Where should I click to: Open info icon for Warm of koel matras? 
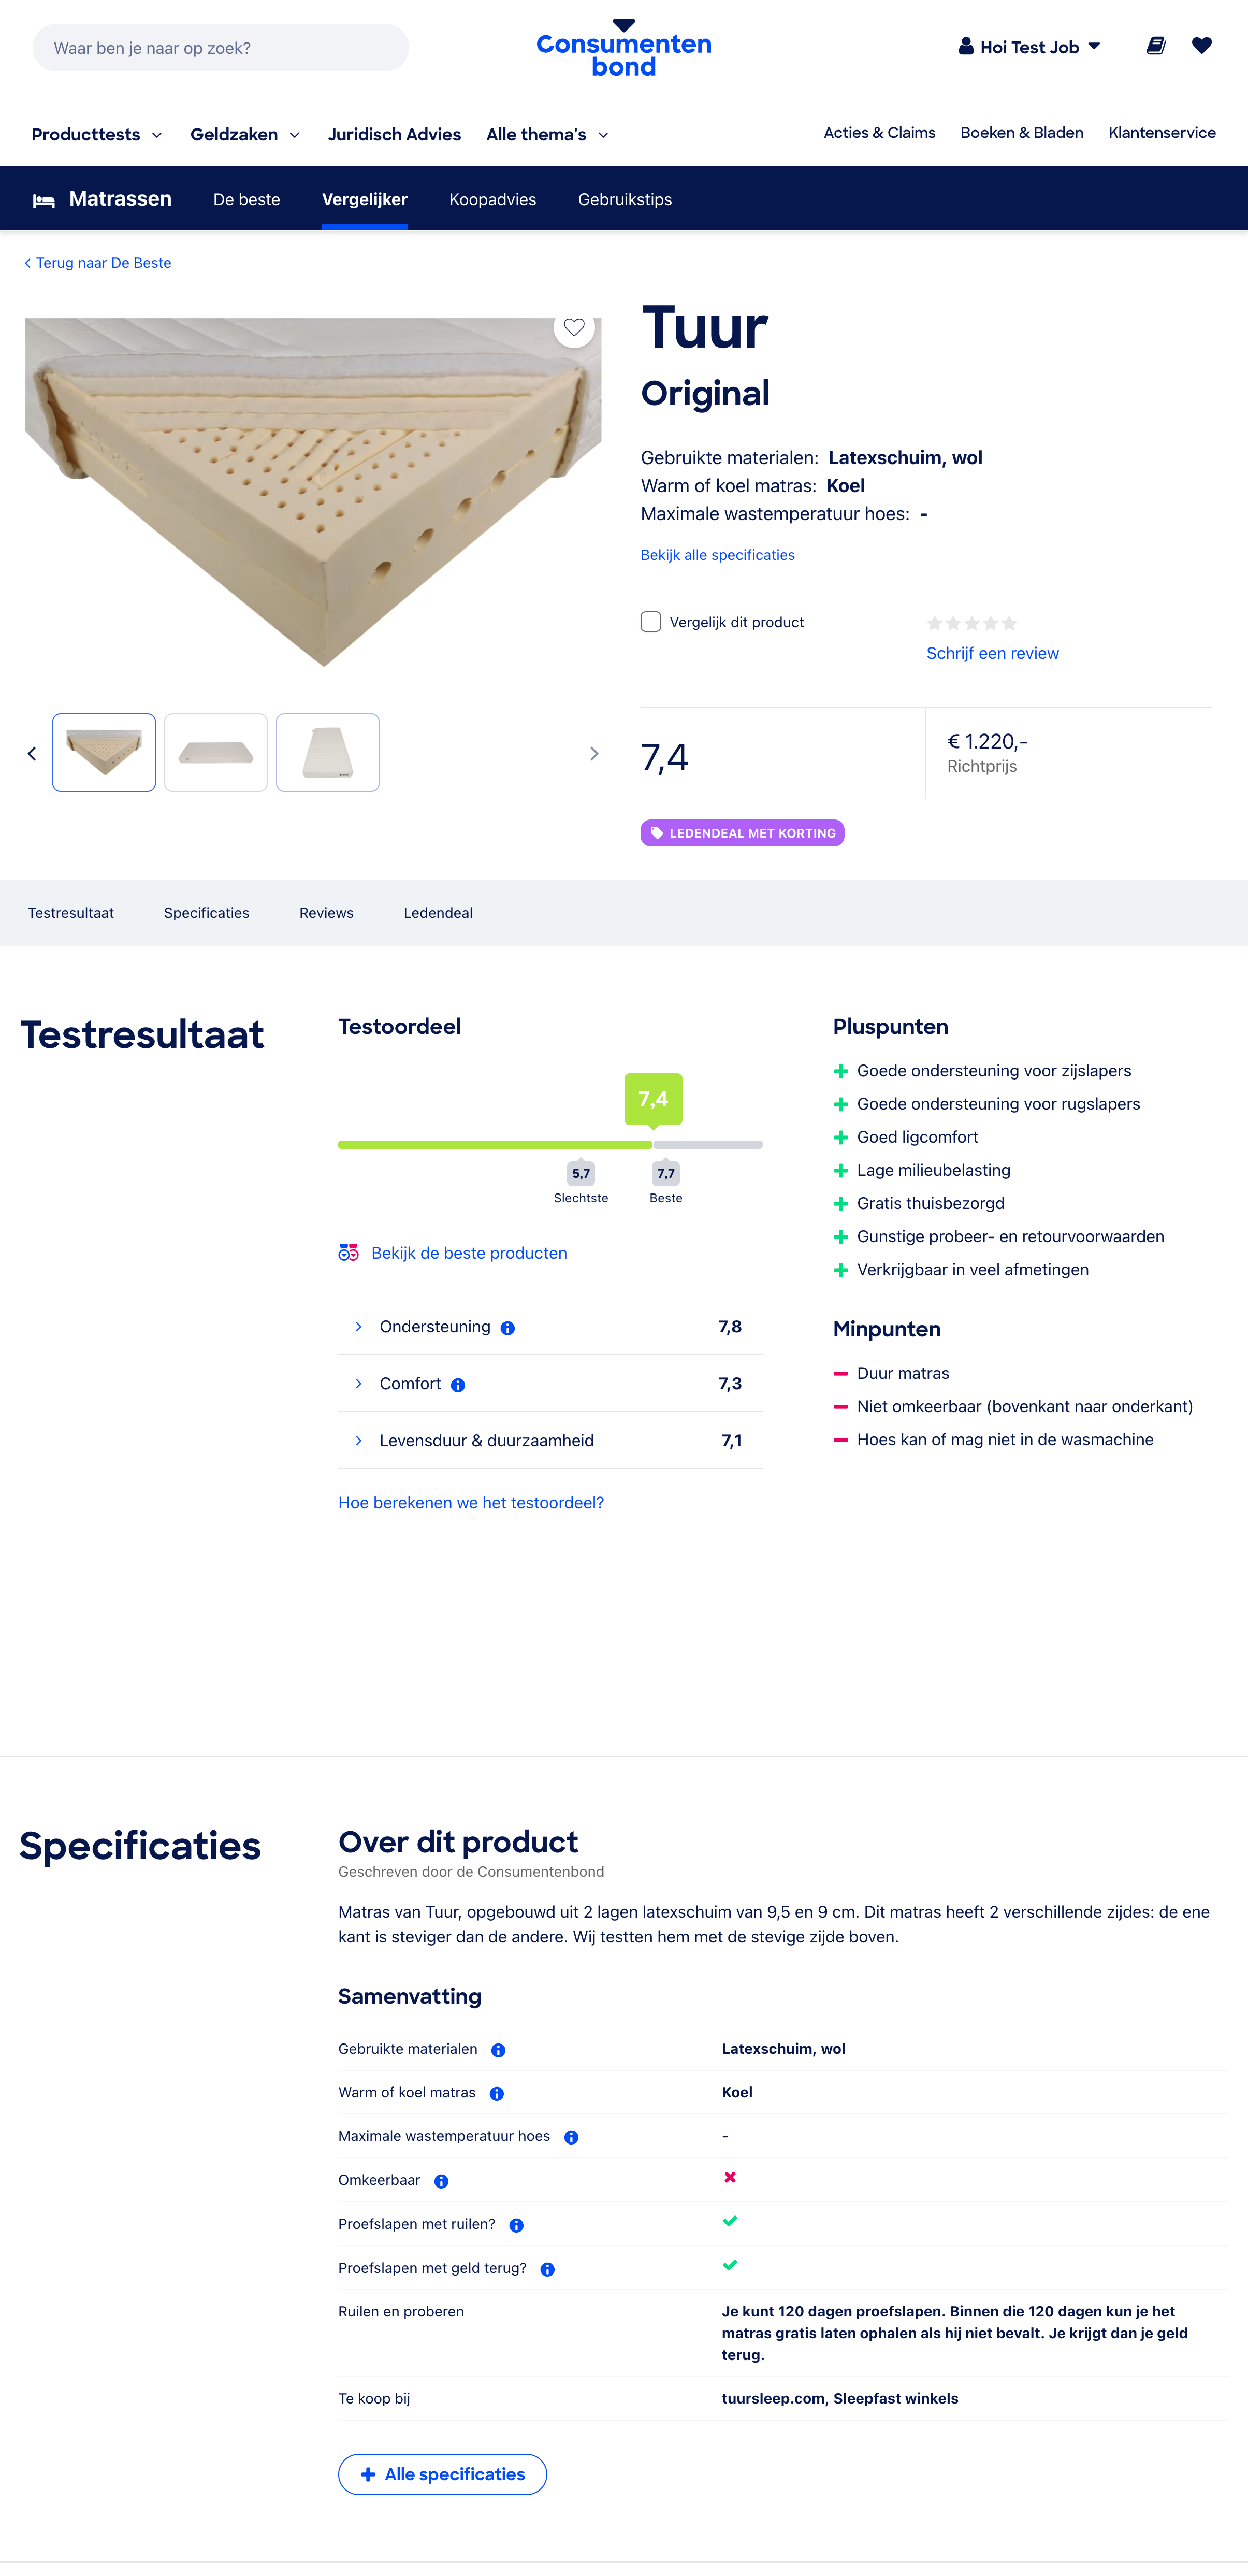pos(497,2093)
